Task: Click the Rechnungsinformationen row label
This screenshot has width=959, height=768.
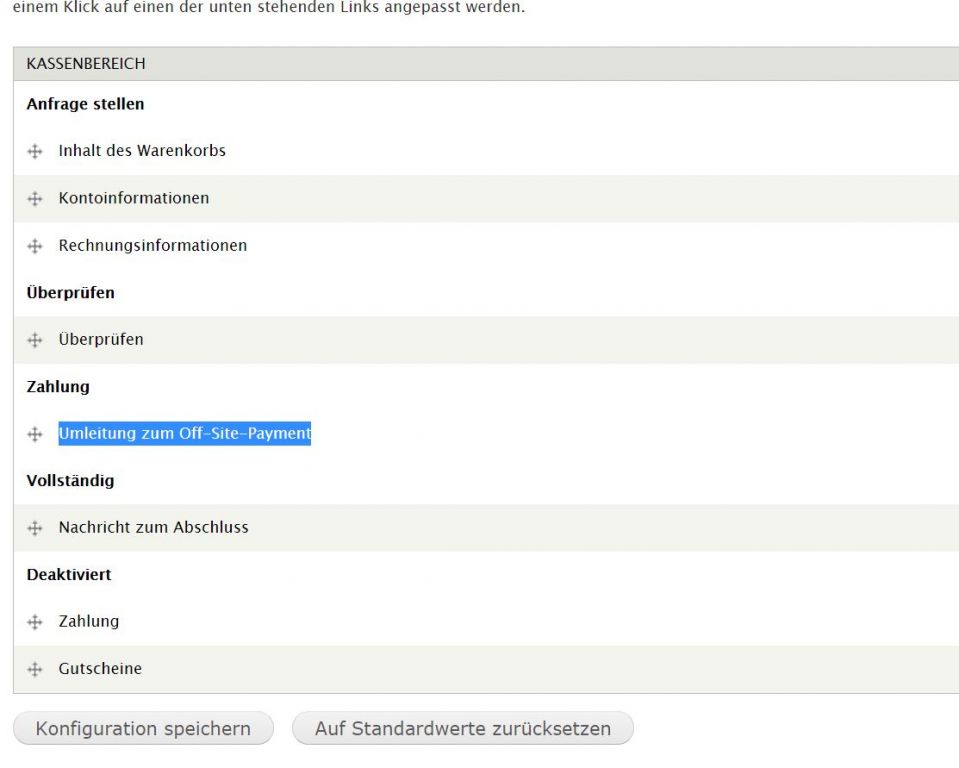Action: pyautogui.click(x=152, y=245)
